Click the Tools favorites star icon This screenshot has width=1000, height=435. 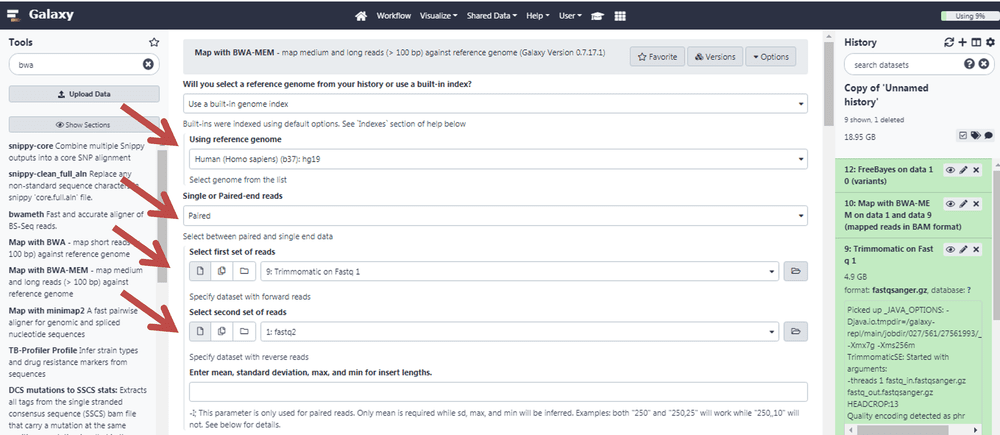tap(154, 42)
